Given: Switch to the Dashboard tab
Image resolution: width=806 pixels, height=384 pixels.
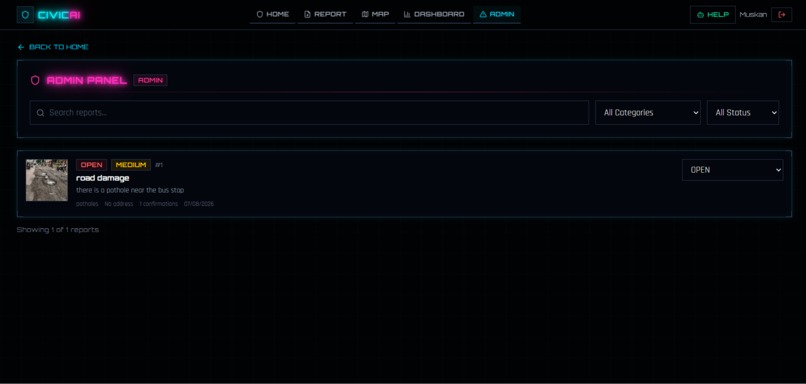Looking at the screenshot, I should (x=434, y=14).
